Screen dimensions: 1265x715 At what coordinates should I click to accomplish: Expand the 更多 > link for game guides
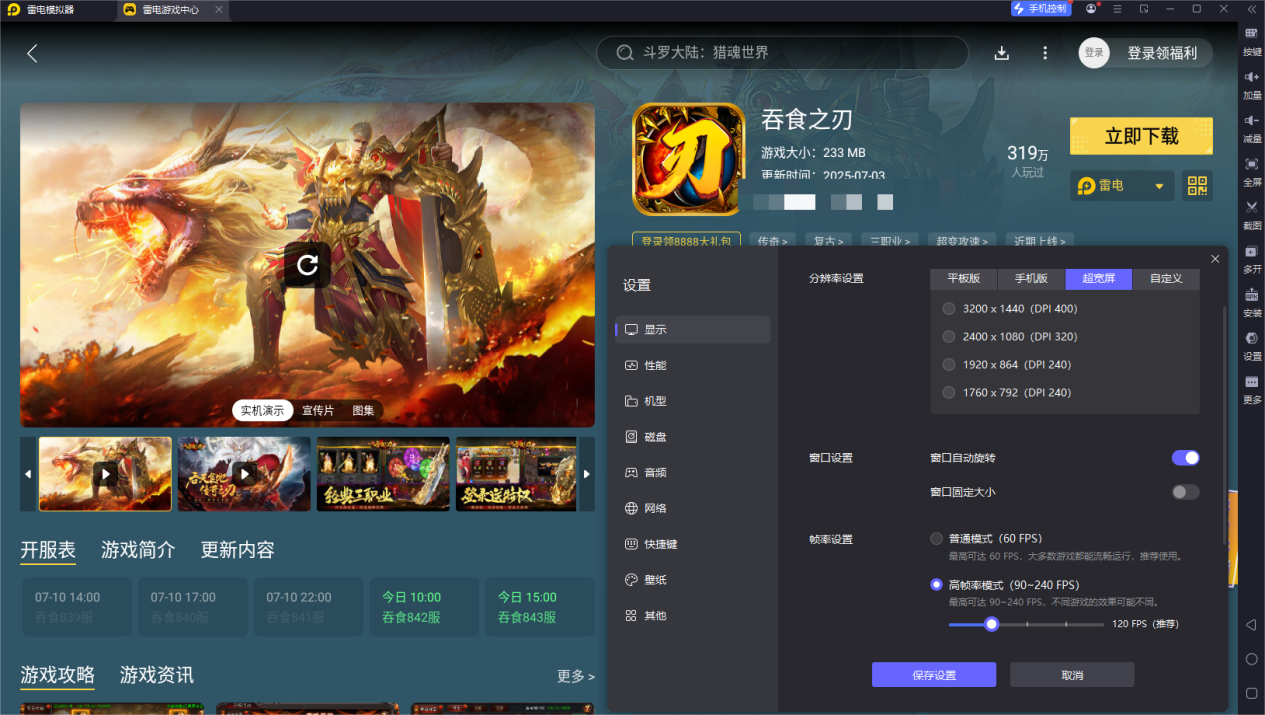pos(576,677)
